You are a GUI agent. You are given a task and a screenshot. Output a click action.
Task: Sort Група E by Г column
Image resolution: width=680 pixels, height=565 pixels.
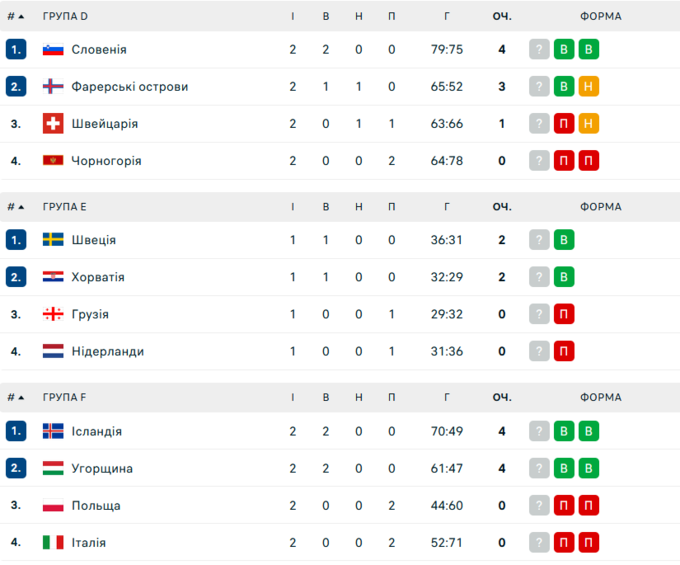coord(446,207)
